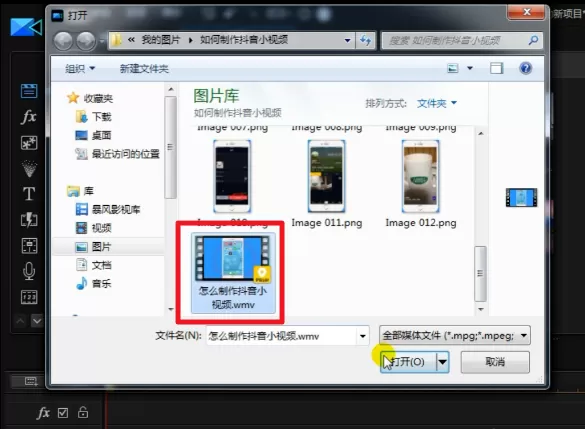Screen dimensions: 585x429
Task: Expand the address bar history dropdown
Action: [x=347, y=40]
